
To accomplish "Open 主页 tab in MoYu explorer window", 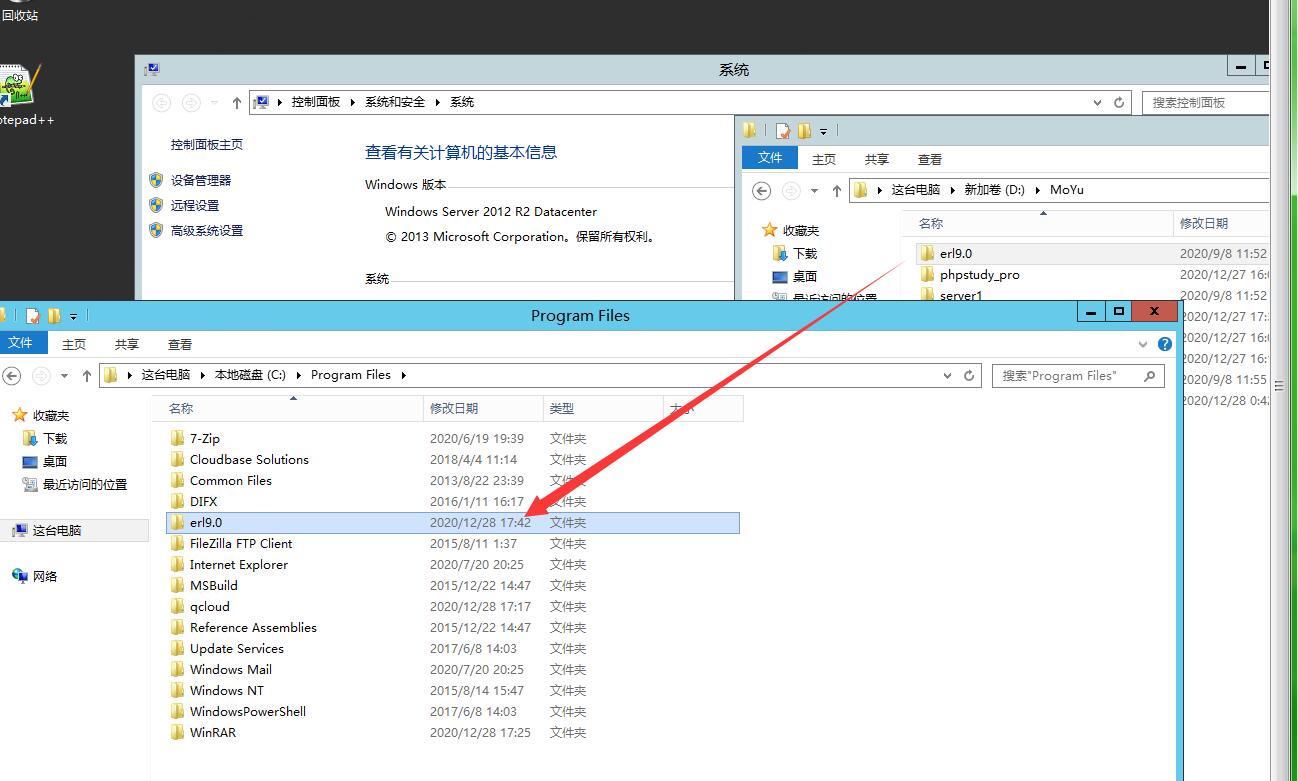I will coord(824,159).
